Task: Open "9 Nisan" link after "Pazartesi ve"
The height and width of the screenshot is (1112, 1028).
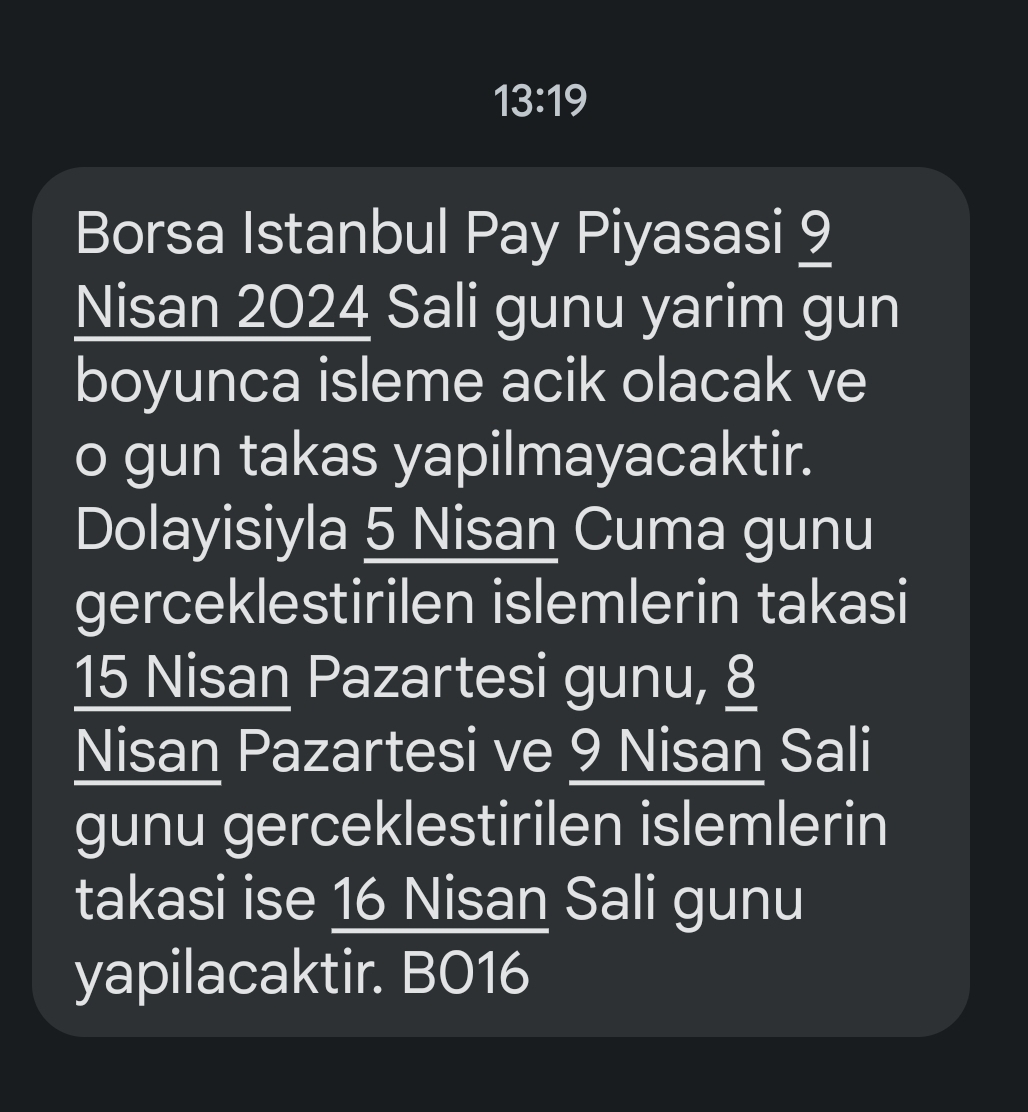Action: [x=666, y=752]
